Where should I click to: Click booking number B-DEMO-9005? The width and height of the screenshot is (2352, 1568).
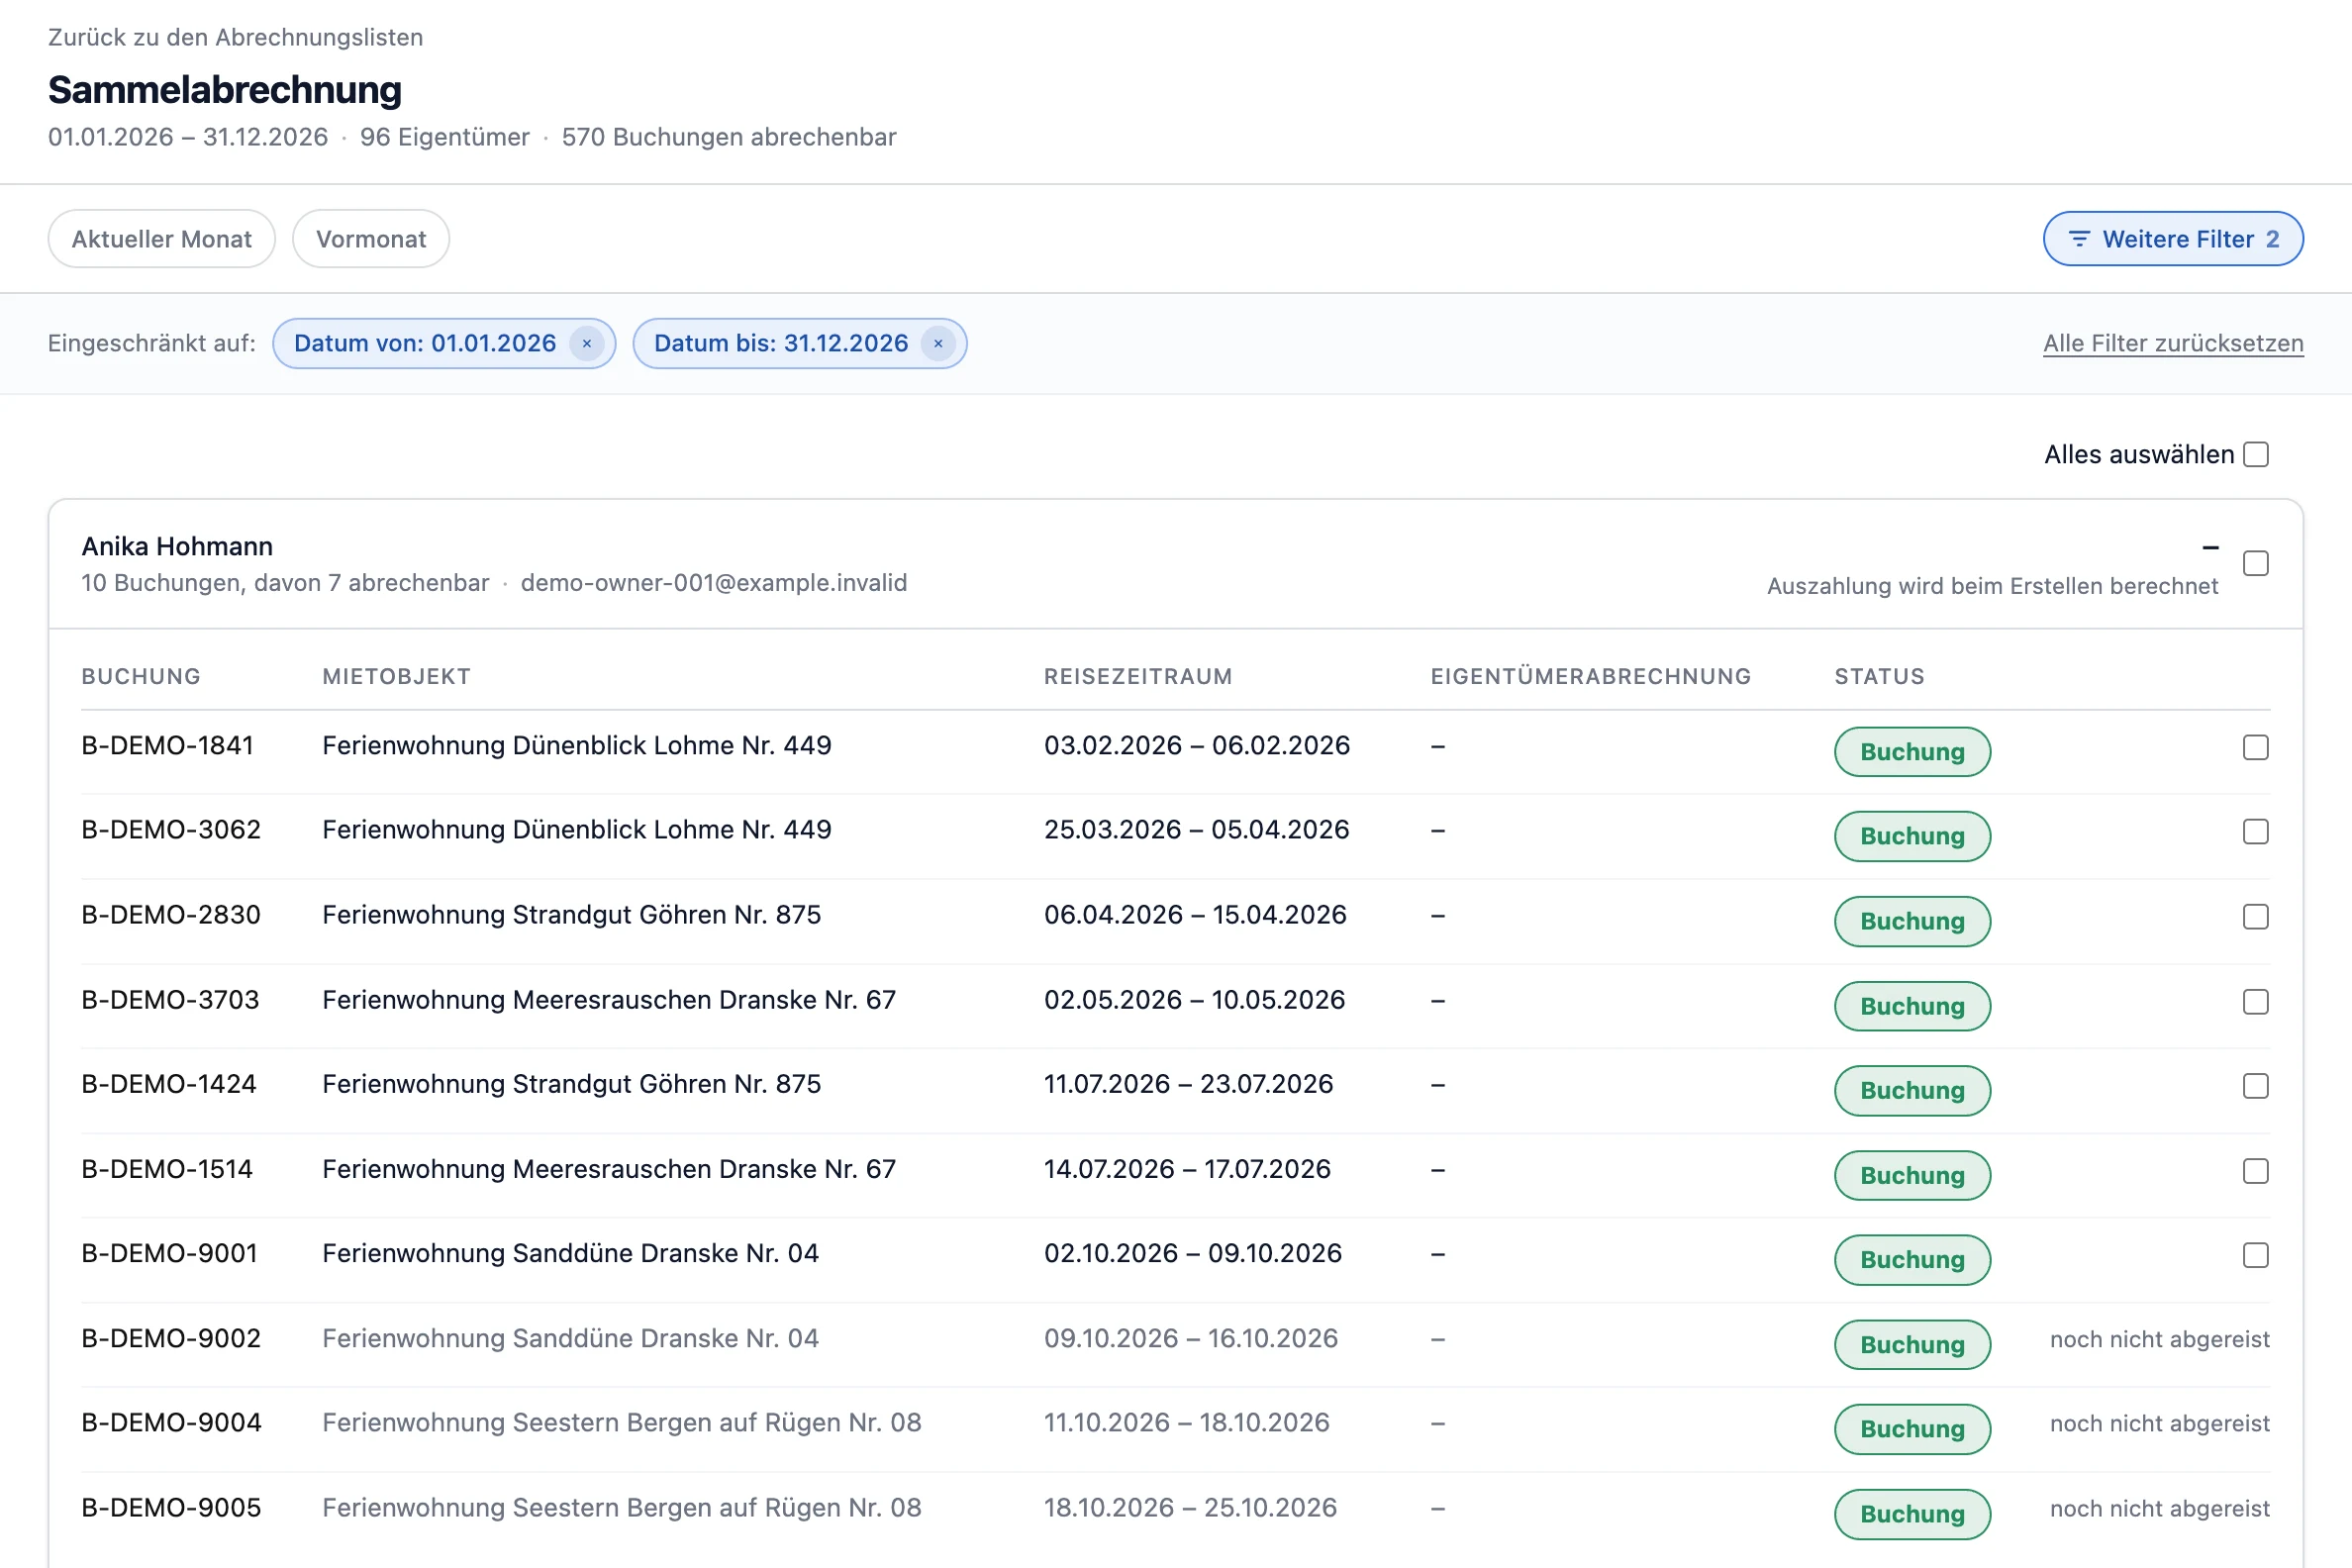pyautogui.click(x=171, y=1507)
